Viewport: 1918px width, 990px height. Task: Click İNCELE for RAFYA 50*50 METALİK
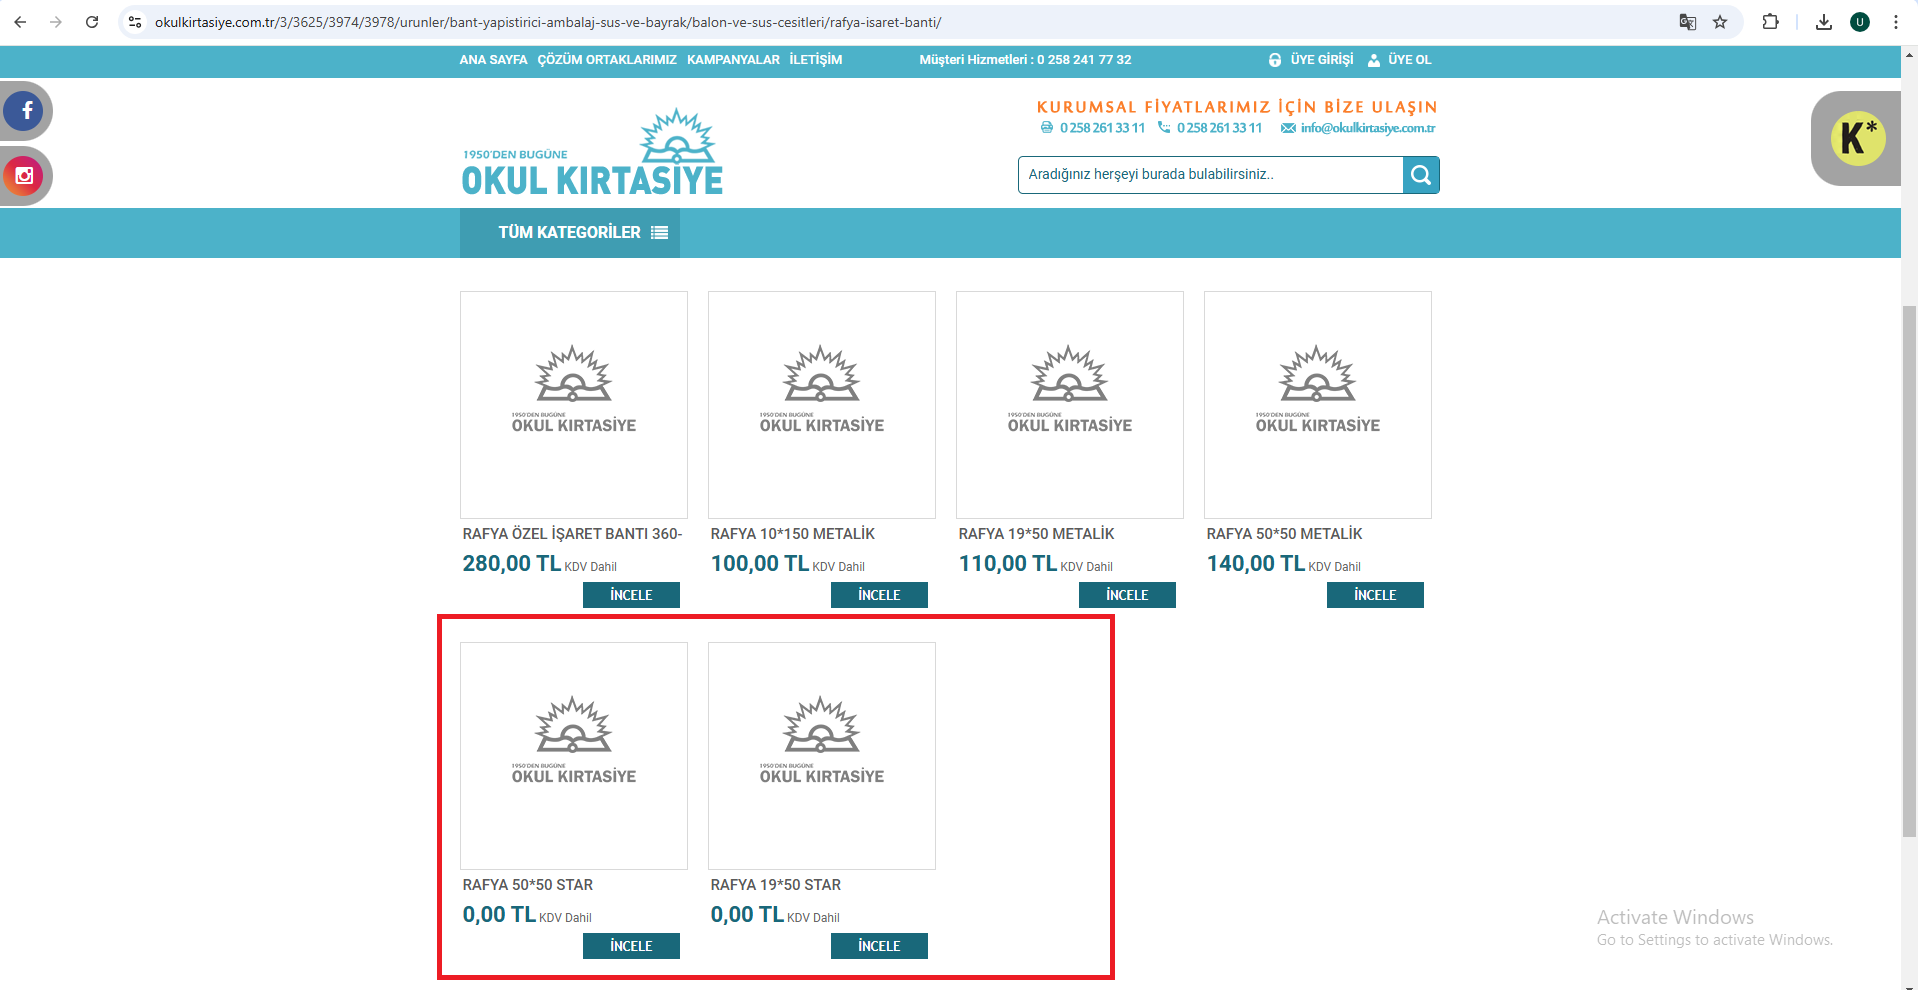click(x=1375, y=595)
